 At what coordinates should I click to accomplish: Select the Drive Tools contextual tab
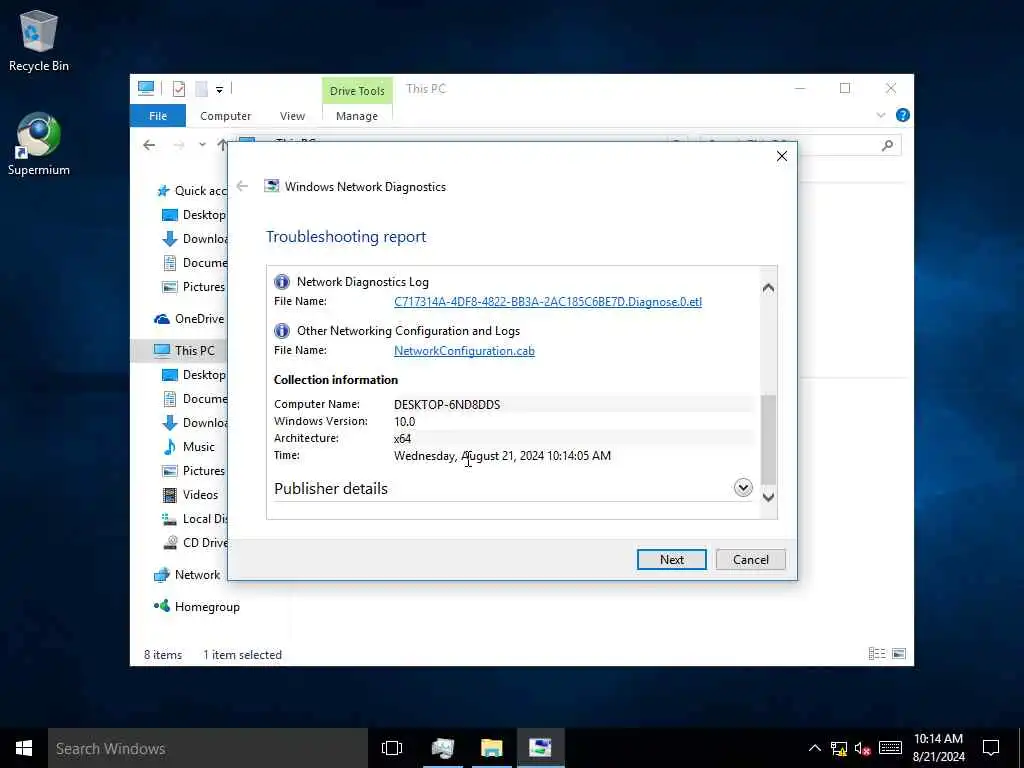pos(357,91)
